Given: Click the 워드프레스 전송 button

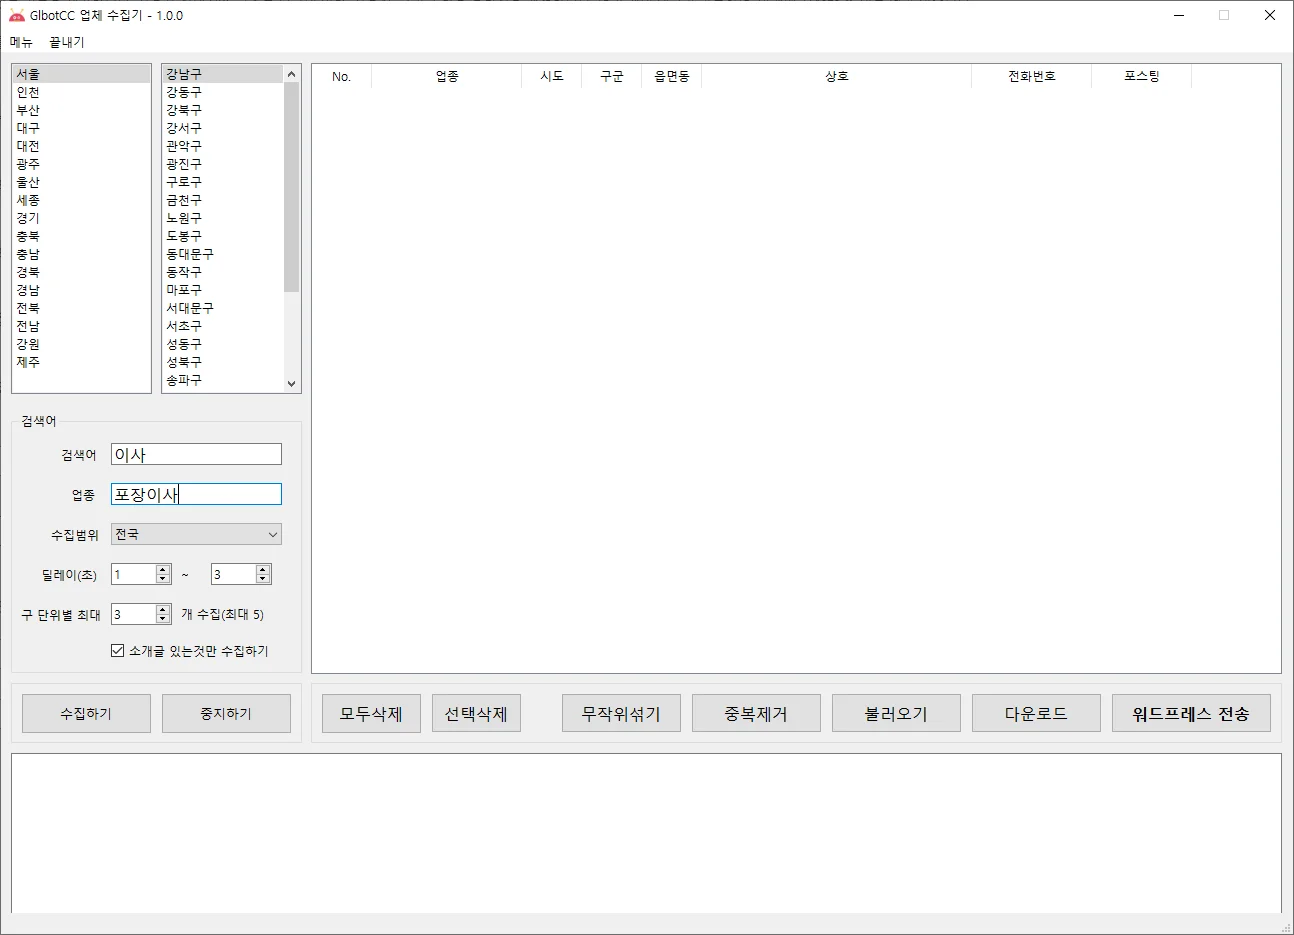Looking at the screenshot, I should click(x=1191, y=714).
